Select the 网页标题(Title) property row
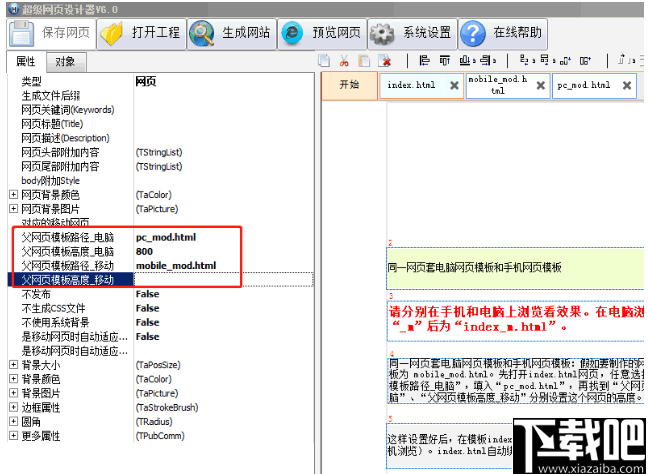The height and width of the screenshot is (474, 648). tap(160, 124)
